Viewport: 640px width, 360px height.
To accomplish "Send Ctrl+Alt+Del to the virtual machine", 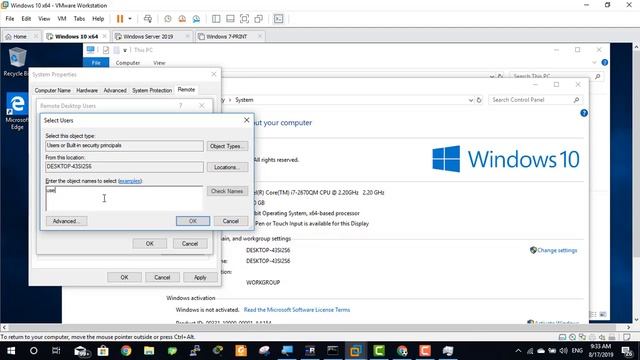I will 148,19.
